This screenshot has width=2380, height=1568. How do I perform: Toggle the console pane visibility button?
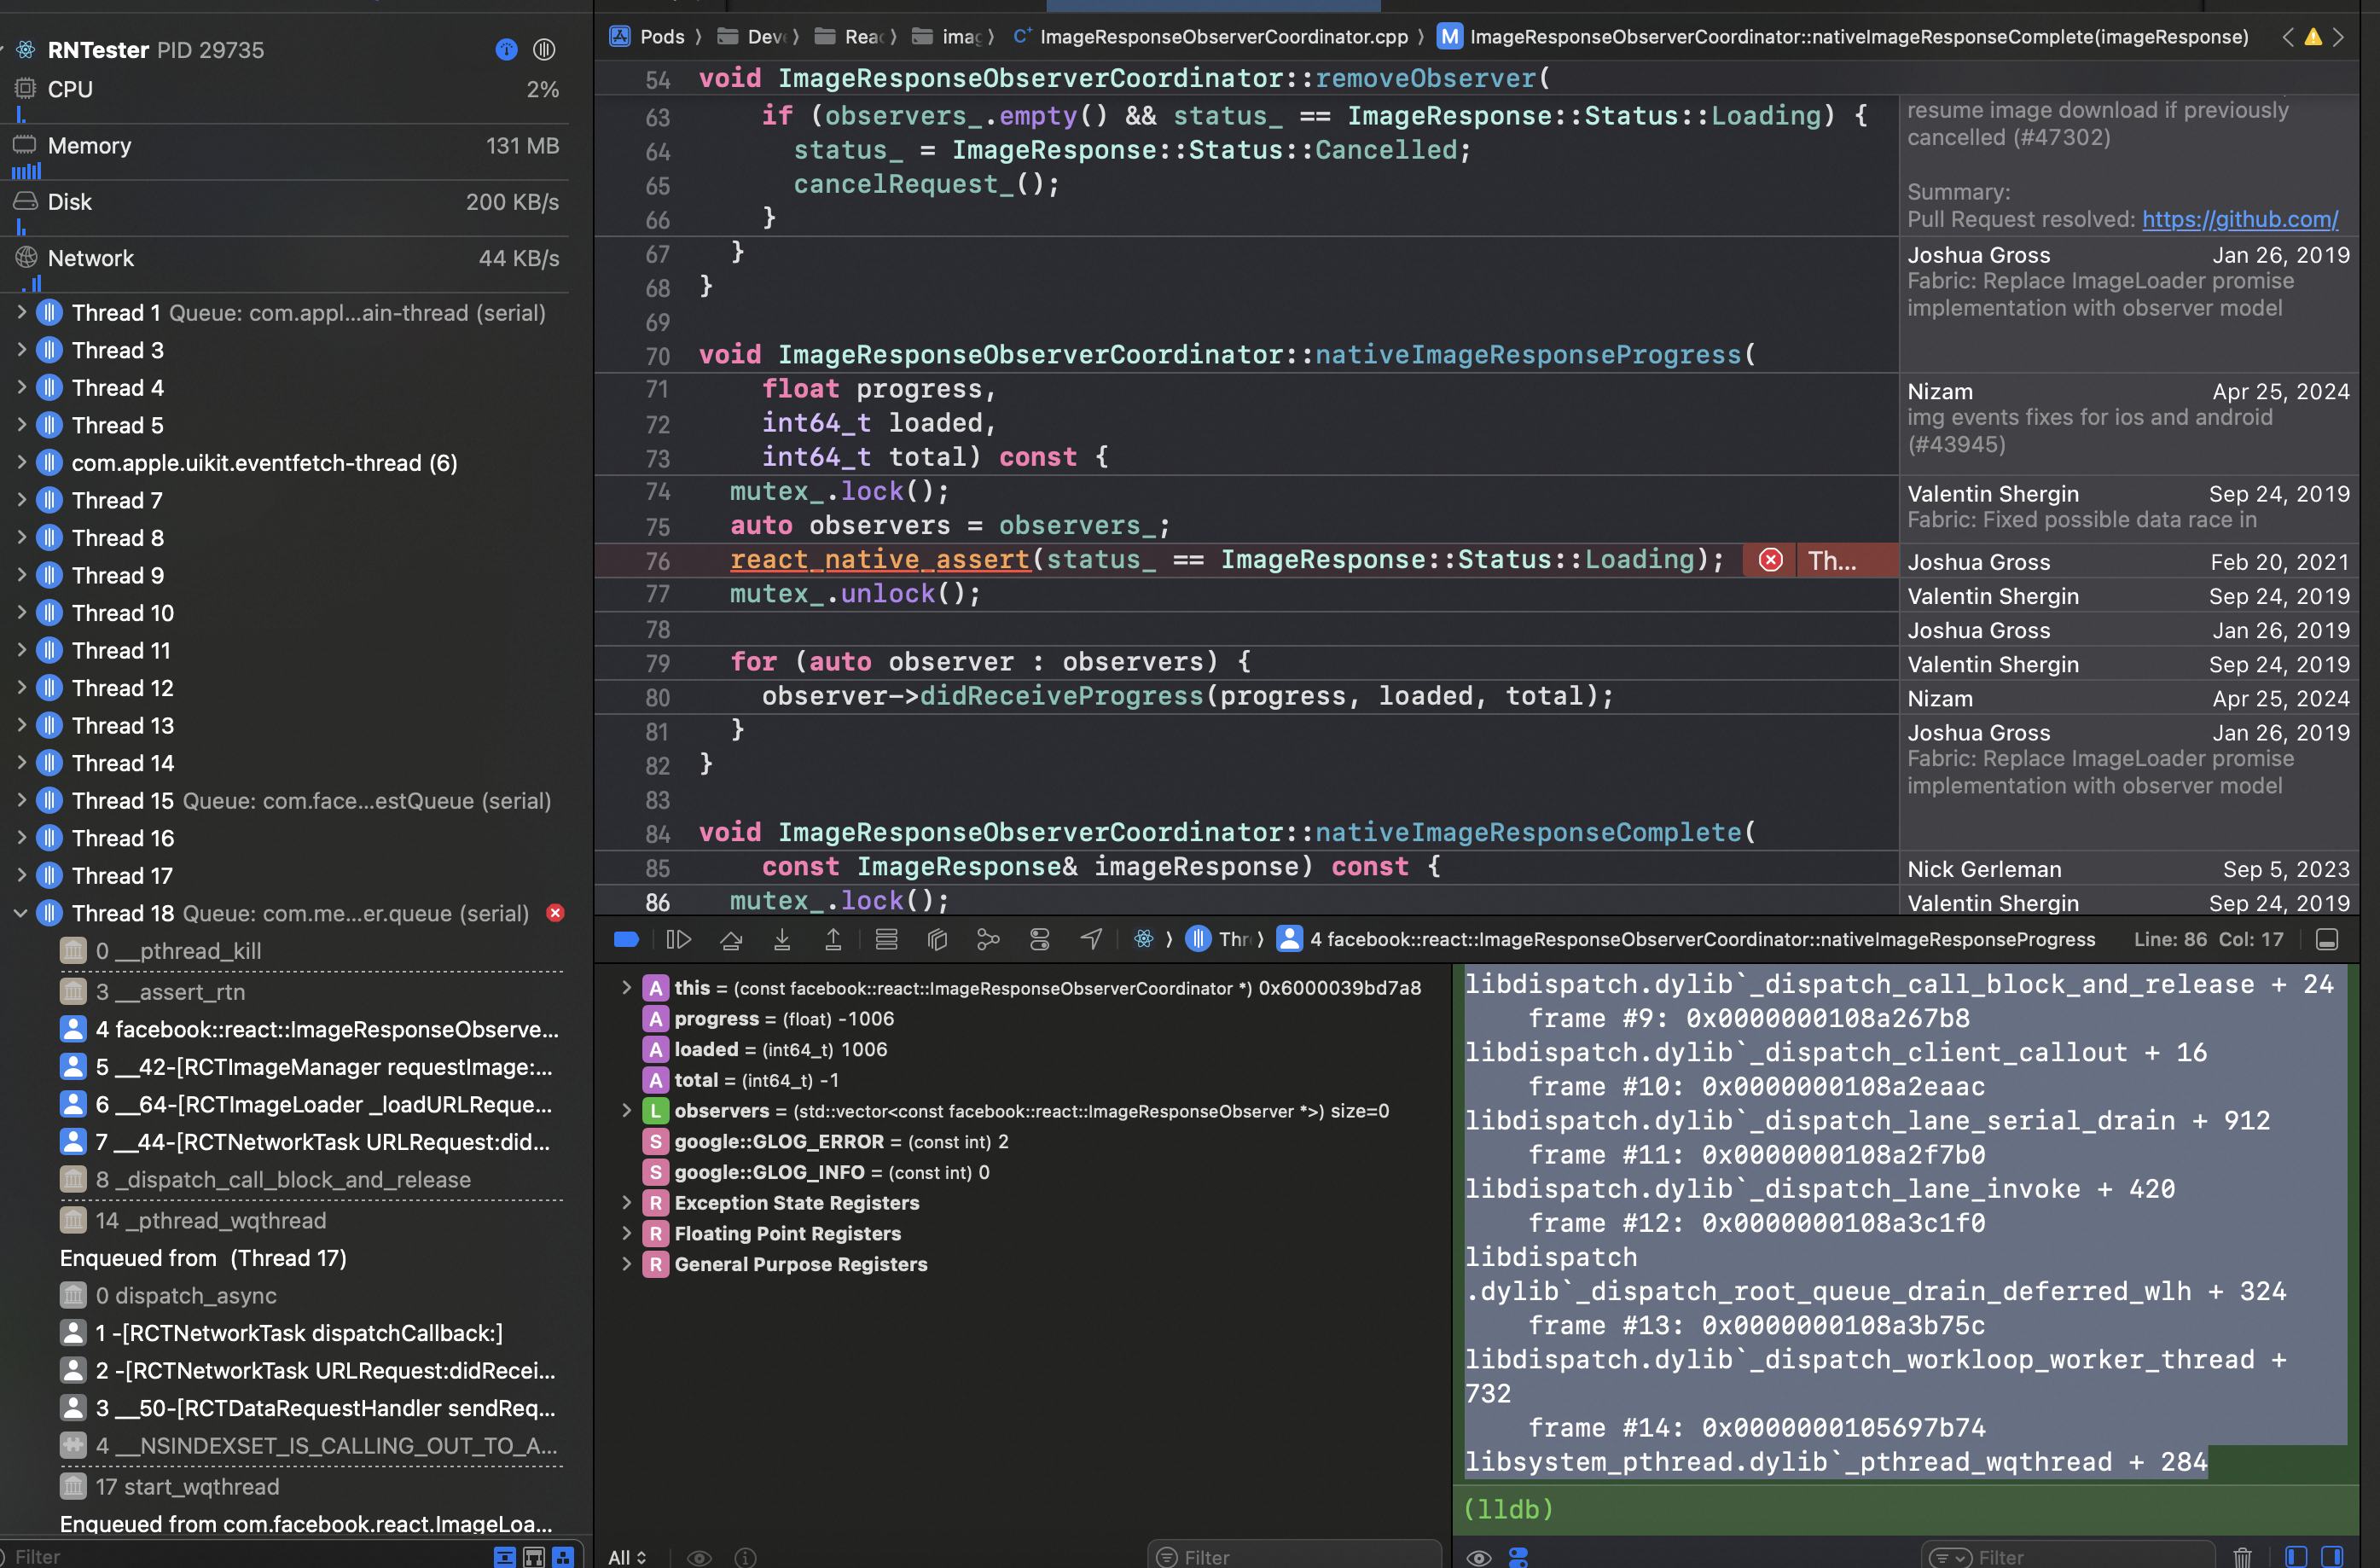pyautogui.click(x=2332, y=1556)
